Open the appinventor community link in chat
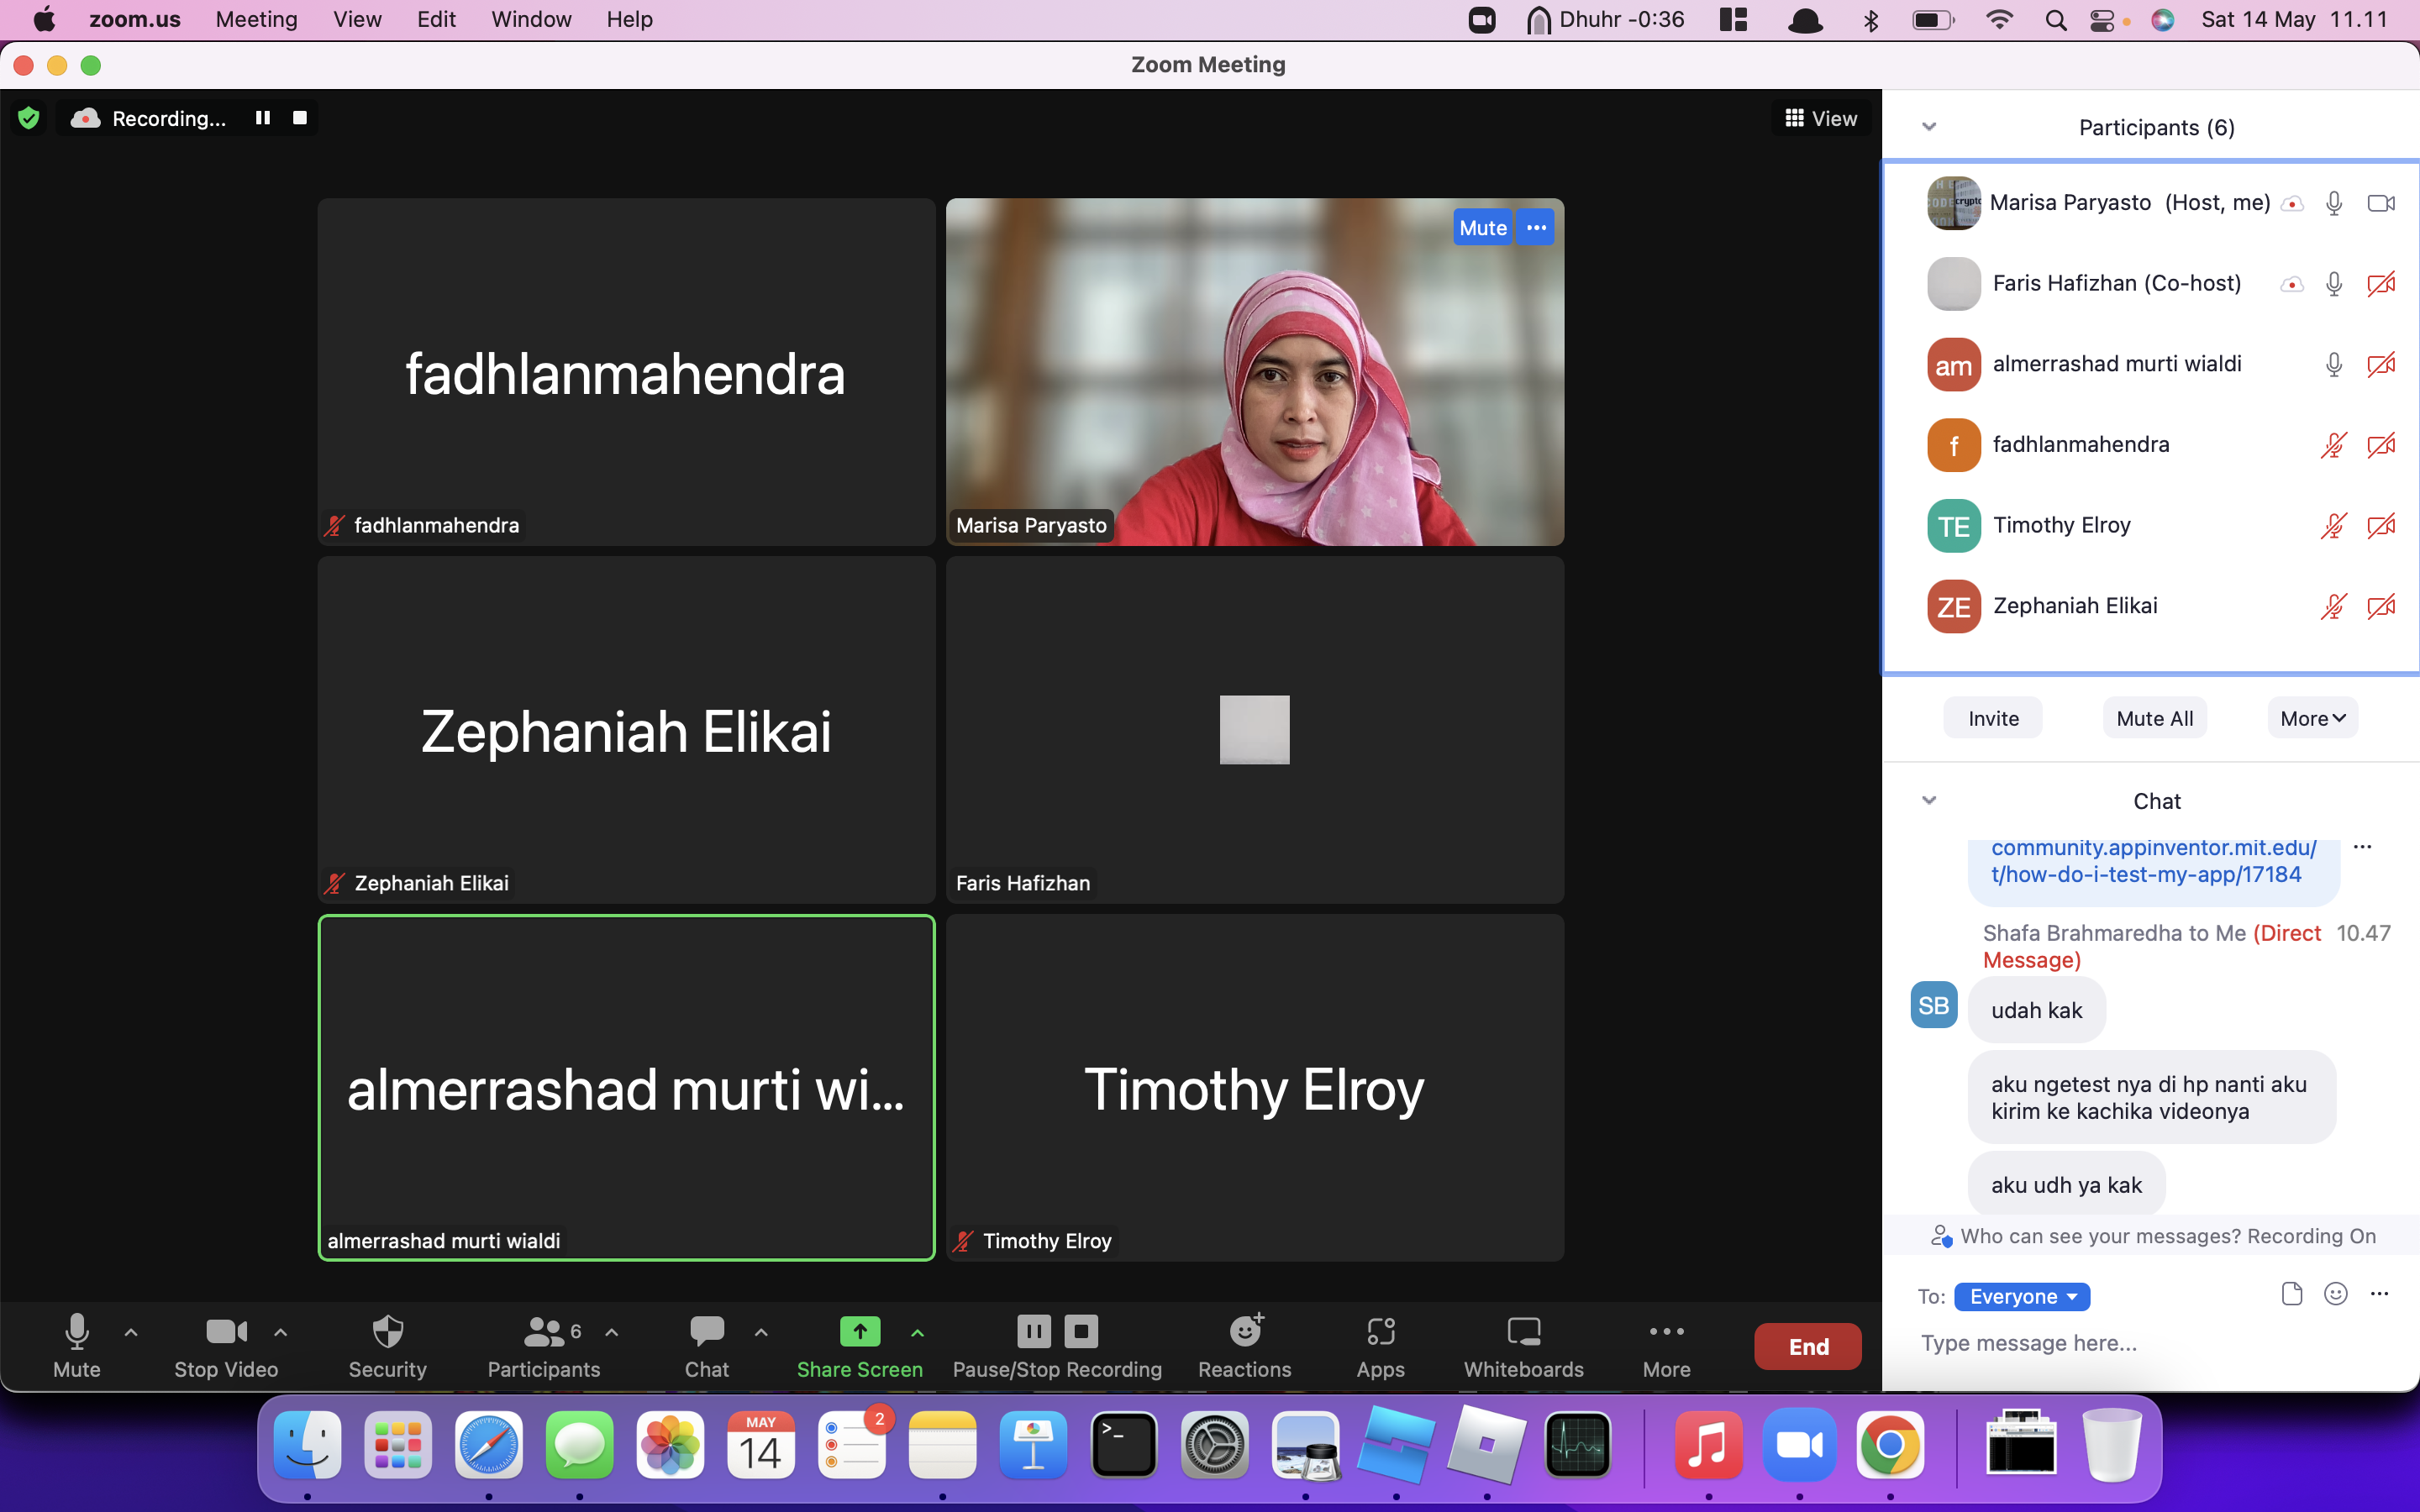This screenshot has width=2420, height=1512. [x=2153, y=861]
